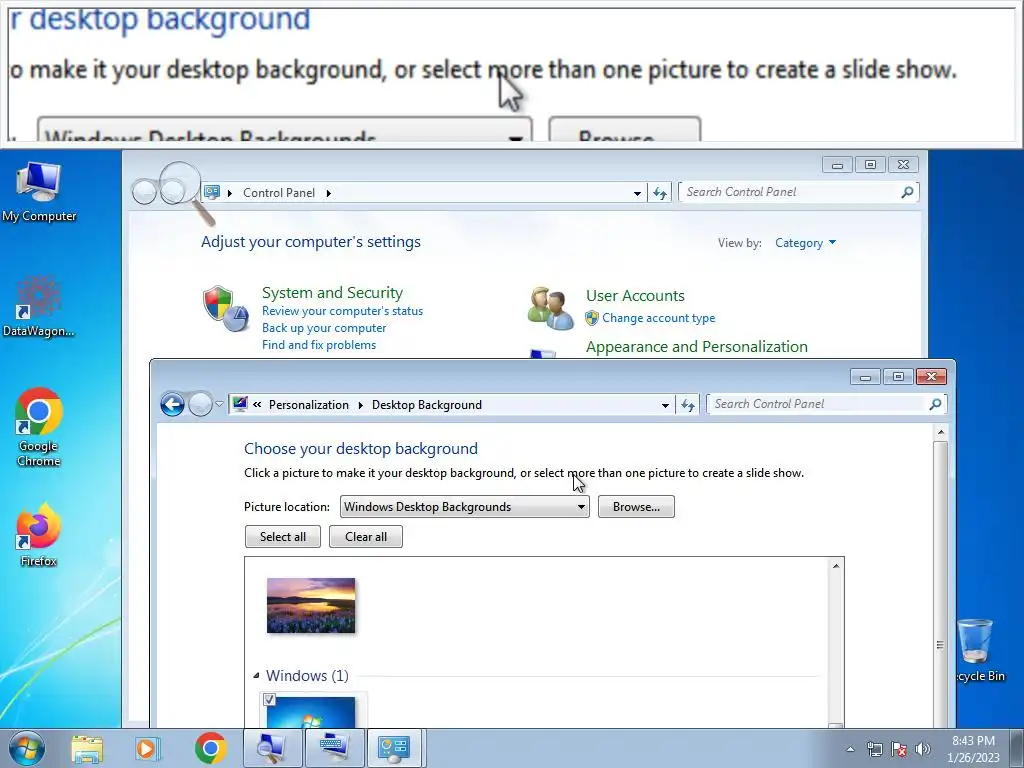The width and height of the screenshot is (1024, 768).
Task: Click the User Accounts people icon
Action: pyautogui.click(x=550, y=308)
